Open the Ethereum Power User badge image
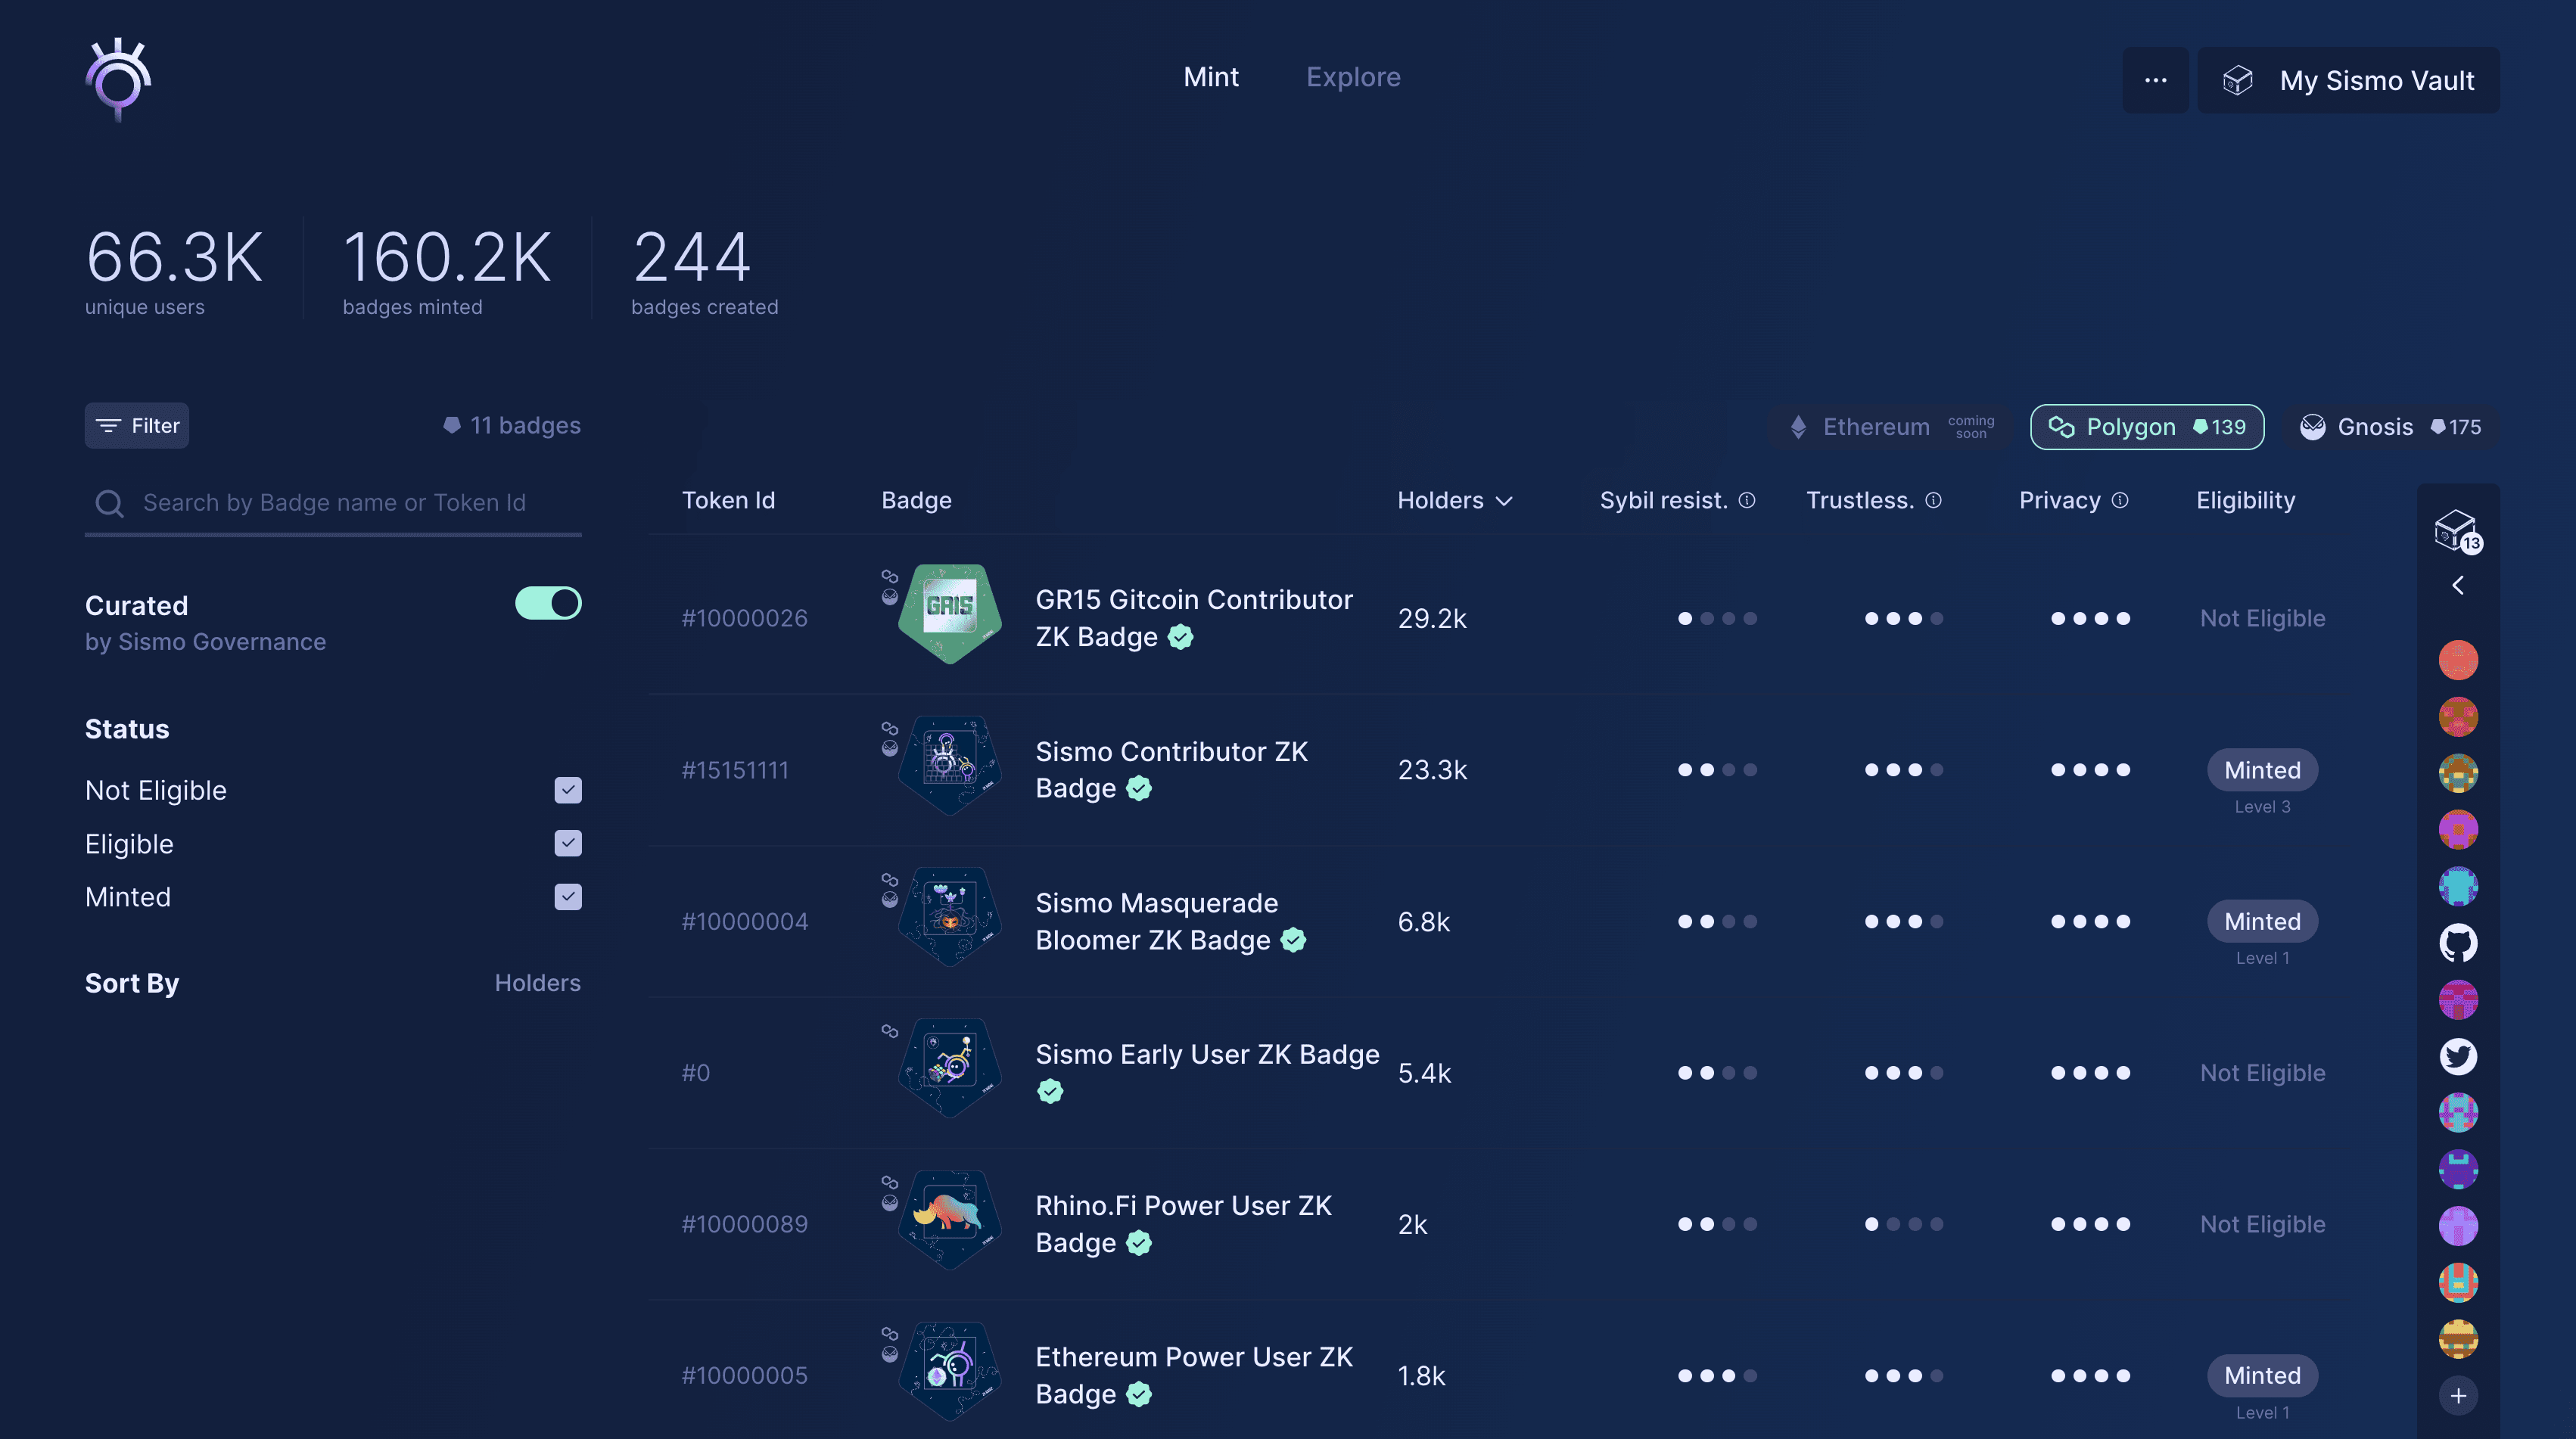The image size is (2576, 1439). pyautogui.click(x=949, y=1372)
